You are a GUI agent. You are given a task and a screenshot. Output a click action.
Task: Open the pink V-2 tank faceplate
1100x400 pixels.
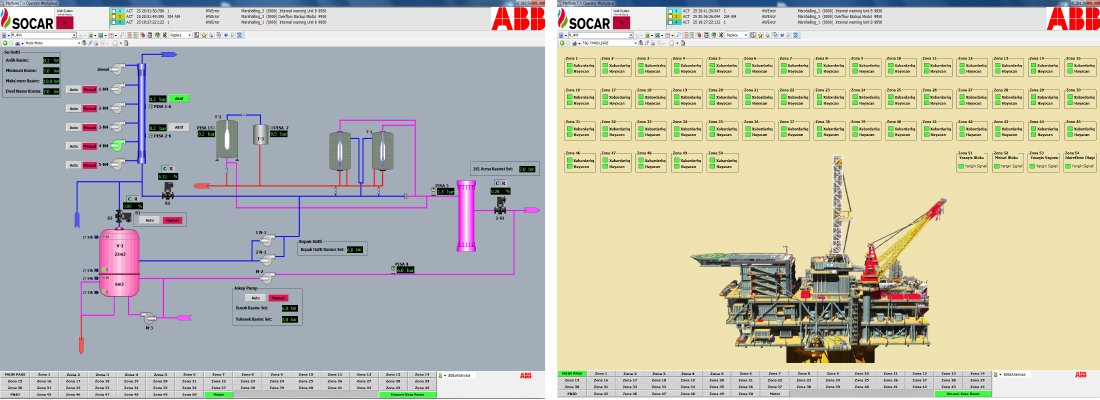(x=118, y=258)
